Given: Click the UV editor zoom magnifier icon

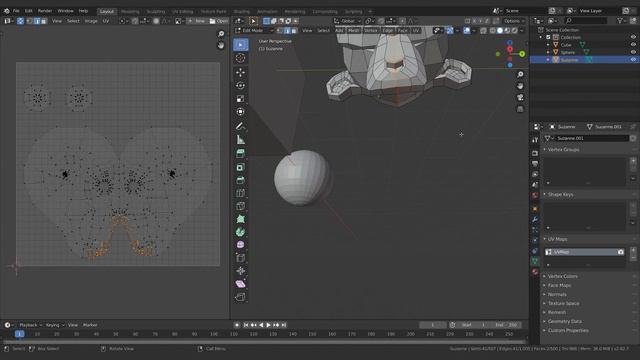Looking at the screenshot, I should pyautogui.click(x=221, y=34).
